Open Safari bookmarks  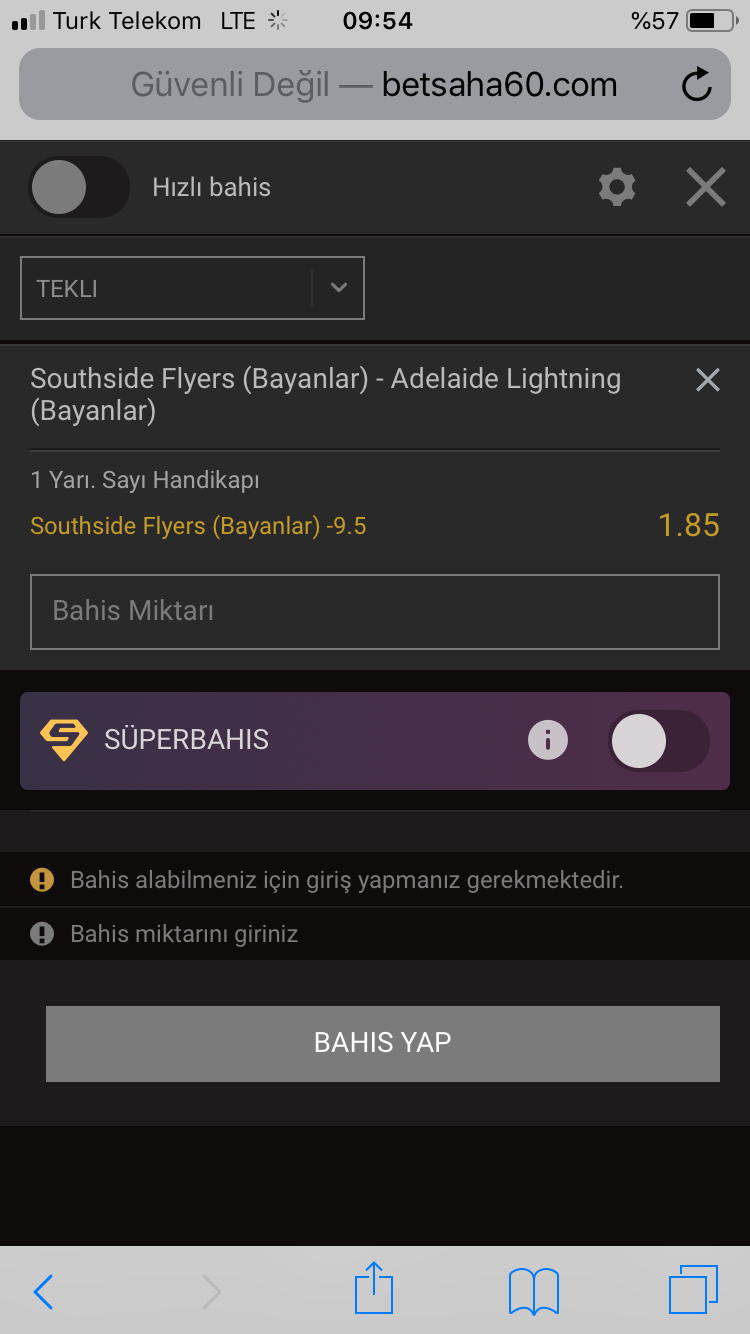[534, 1291]
